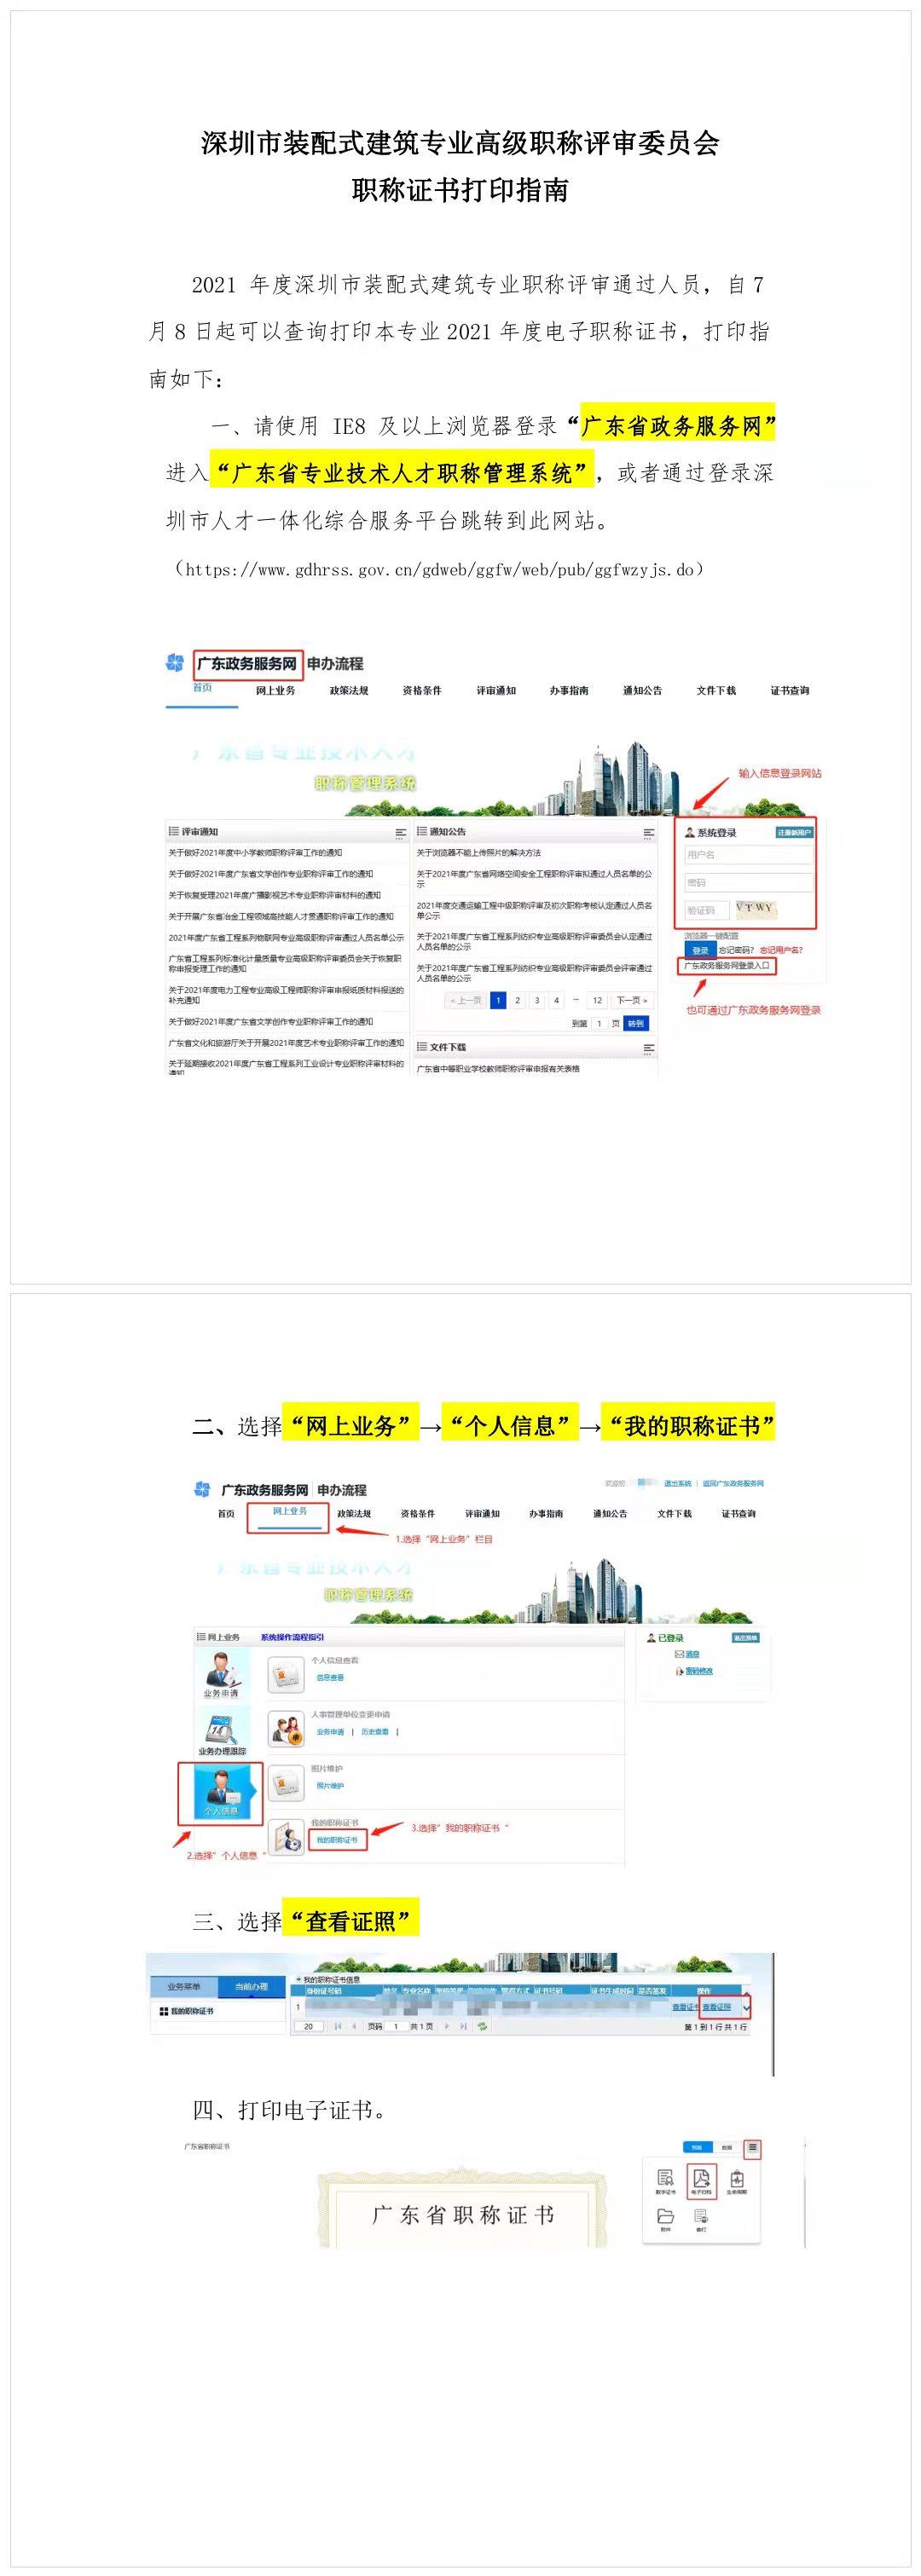Open 网上业务 tab in second screenshot
The width and height of the screenshot is (921, 2576).
(x=289, y=1511)
